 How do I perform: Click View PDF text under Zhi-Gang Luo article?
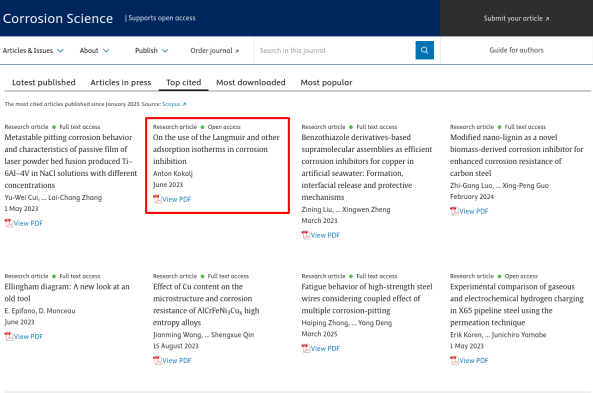click(473, 211)
